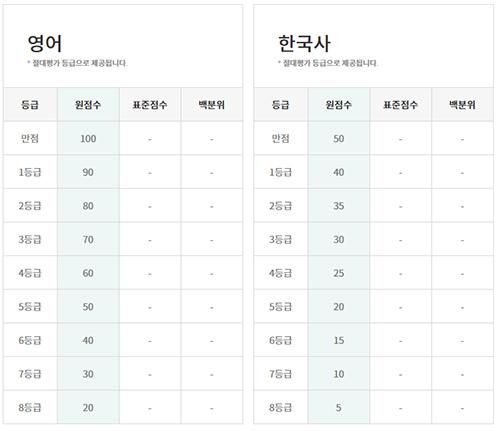Click the 한국사 2등급 score 35 cell
This screenshot has height=431, width=500.
click(x=339, y=206)
